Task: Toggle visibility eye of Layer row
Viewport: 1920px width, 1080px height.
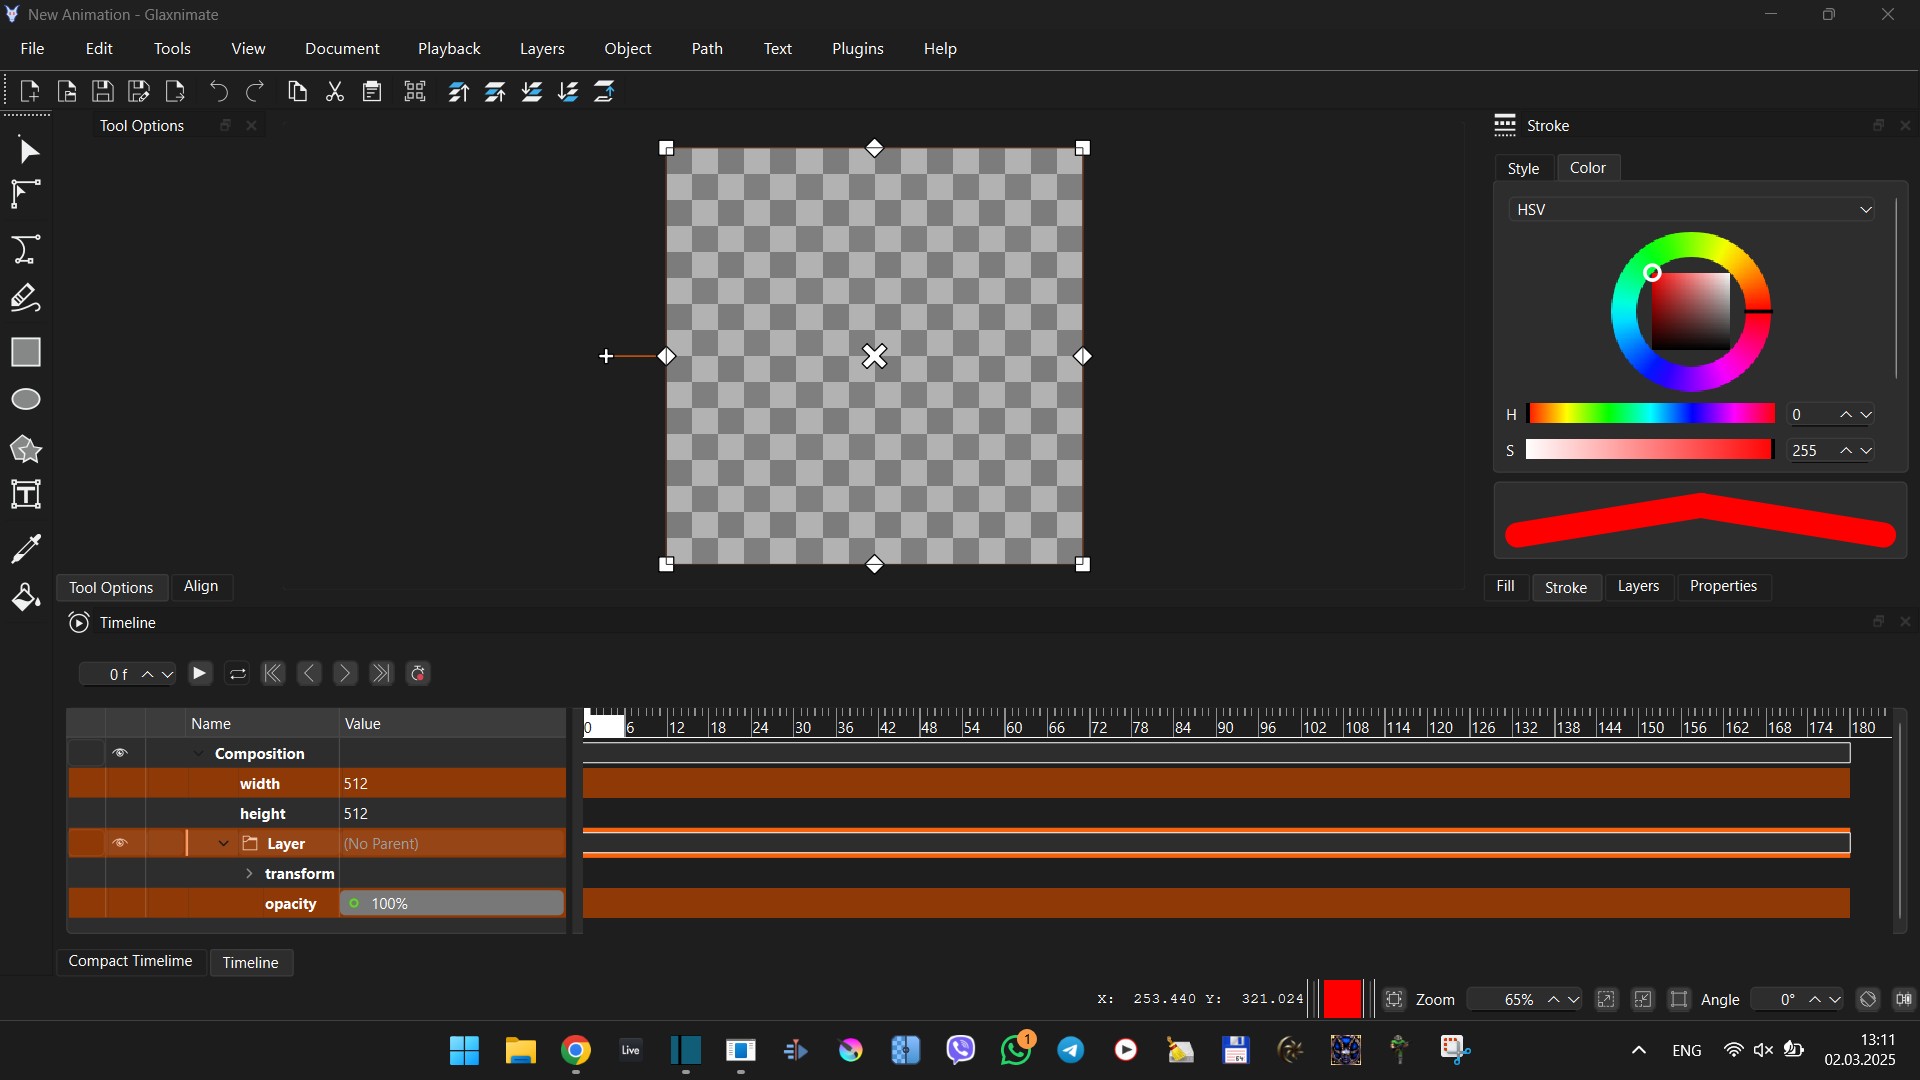Action: click(x=120, y=843)
